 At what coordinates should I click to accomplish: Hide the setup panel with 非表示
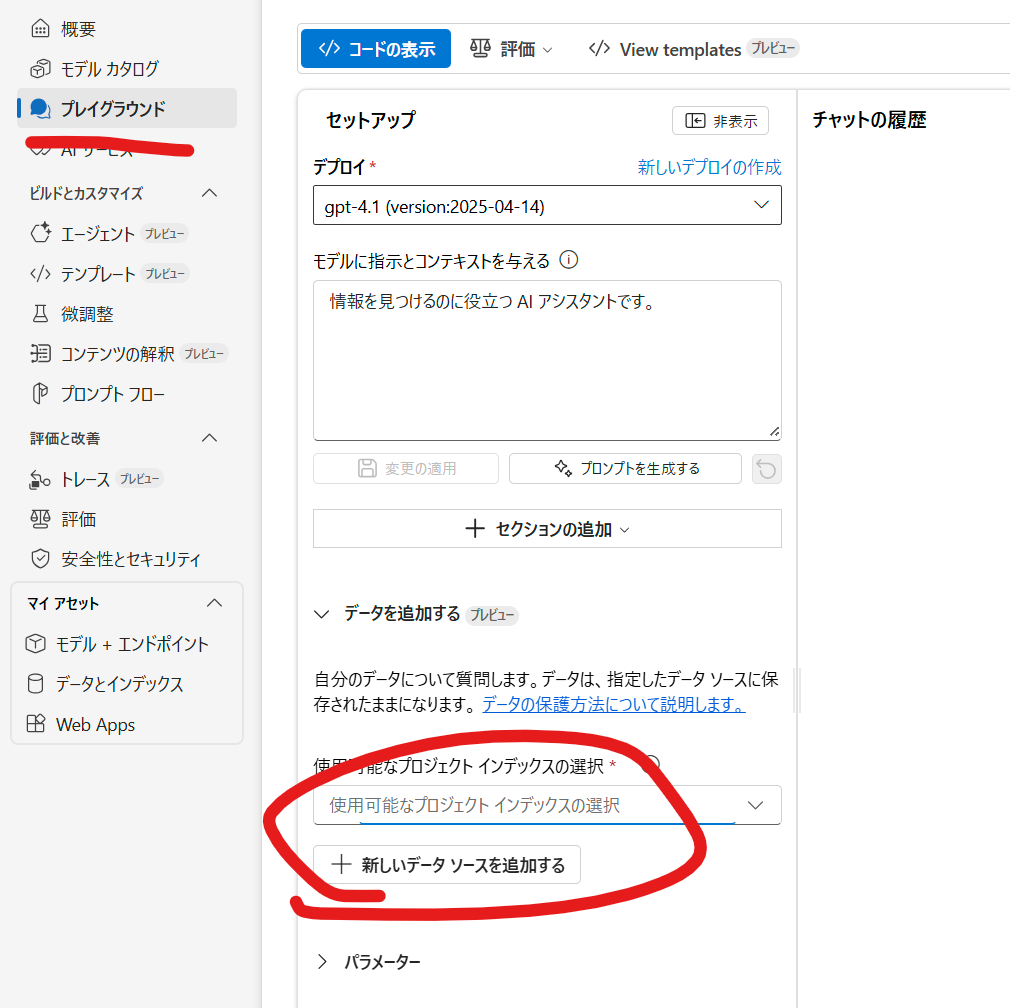(720, 120)
